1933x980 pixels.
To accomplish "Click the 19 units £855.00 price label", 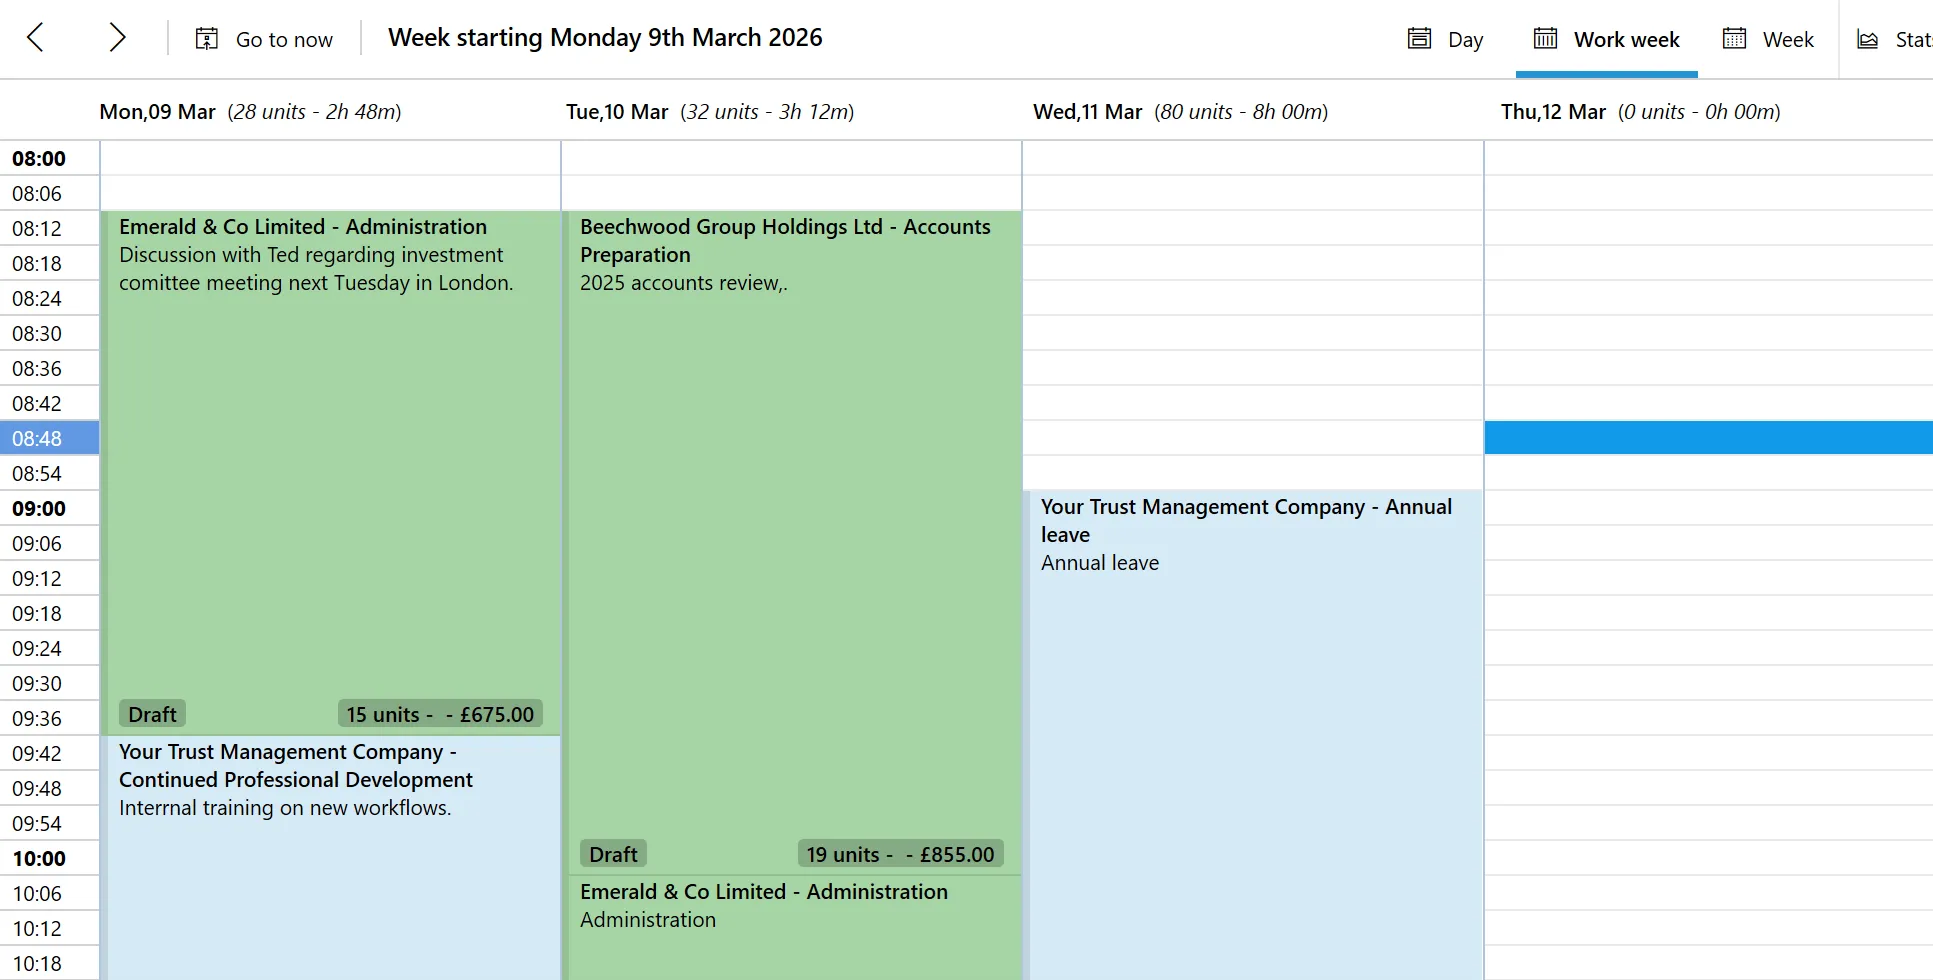I will click(x=899, y=853).
